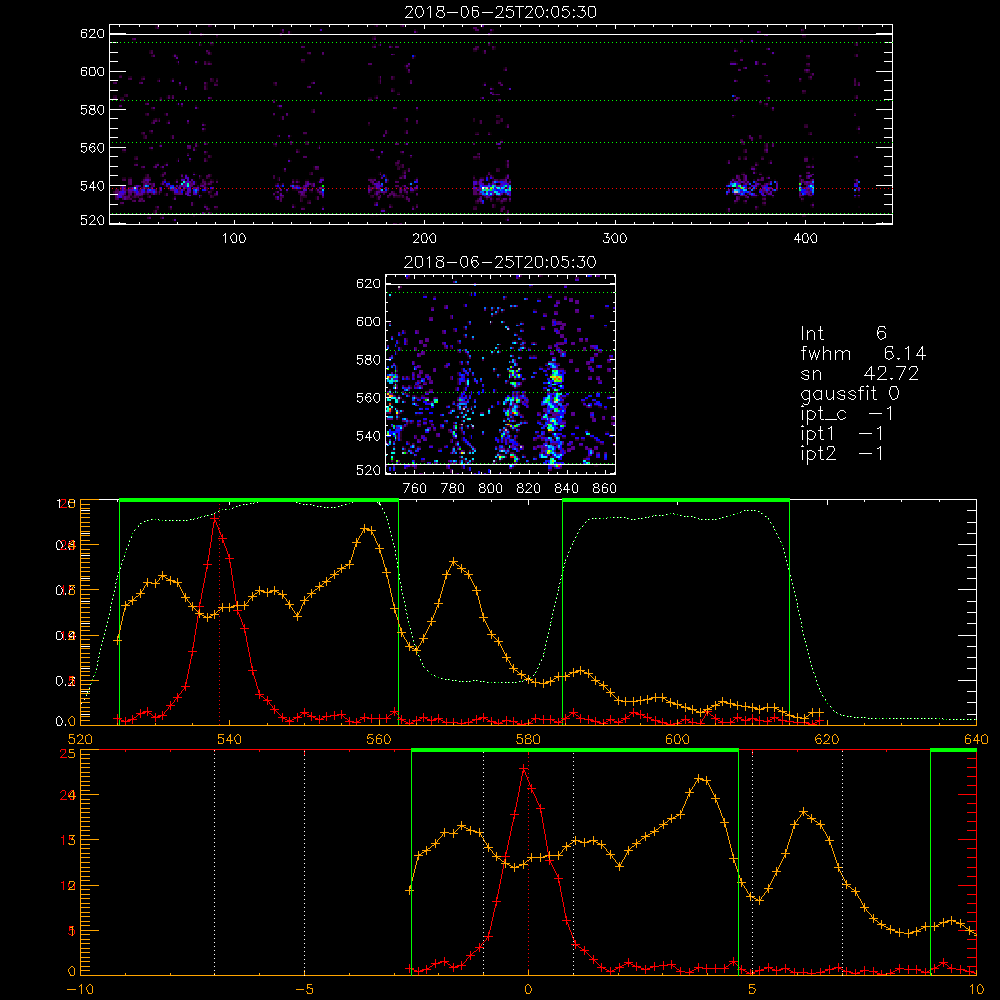Viewport: 1000px width, 1000px height.
Task: Click the top plot's 2018-06-25T20:05:30 title
Action: (500, 12)
